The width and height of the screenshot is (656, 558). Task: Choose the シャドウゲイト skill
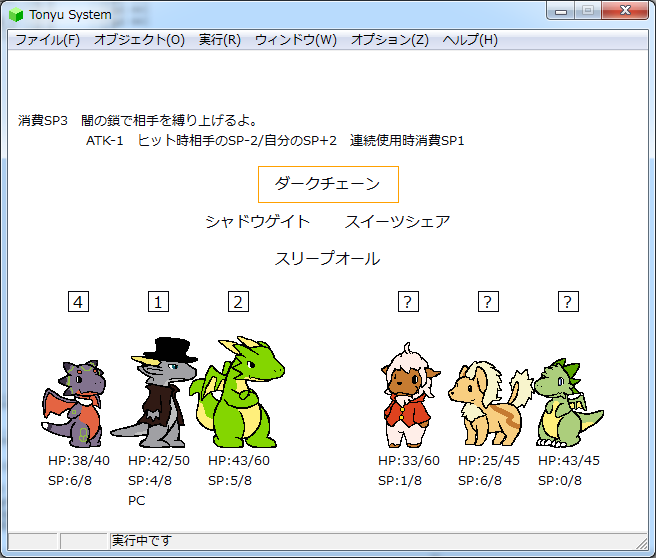(257, 221)
